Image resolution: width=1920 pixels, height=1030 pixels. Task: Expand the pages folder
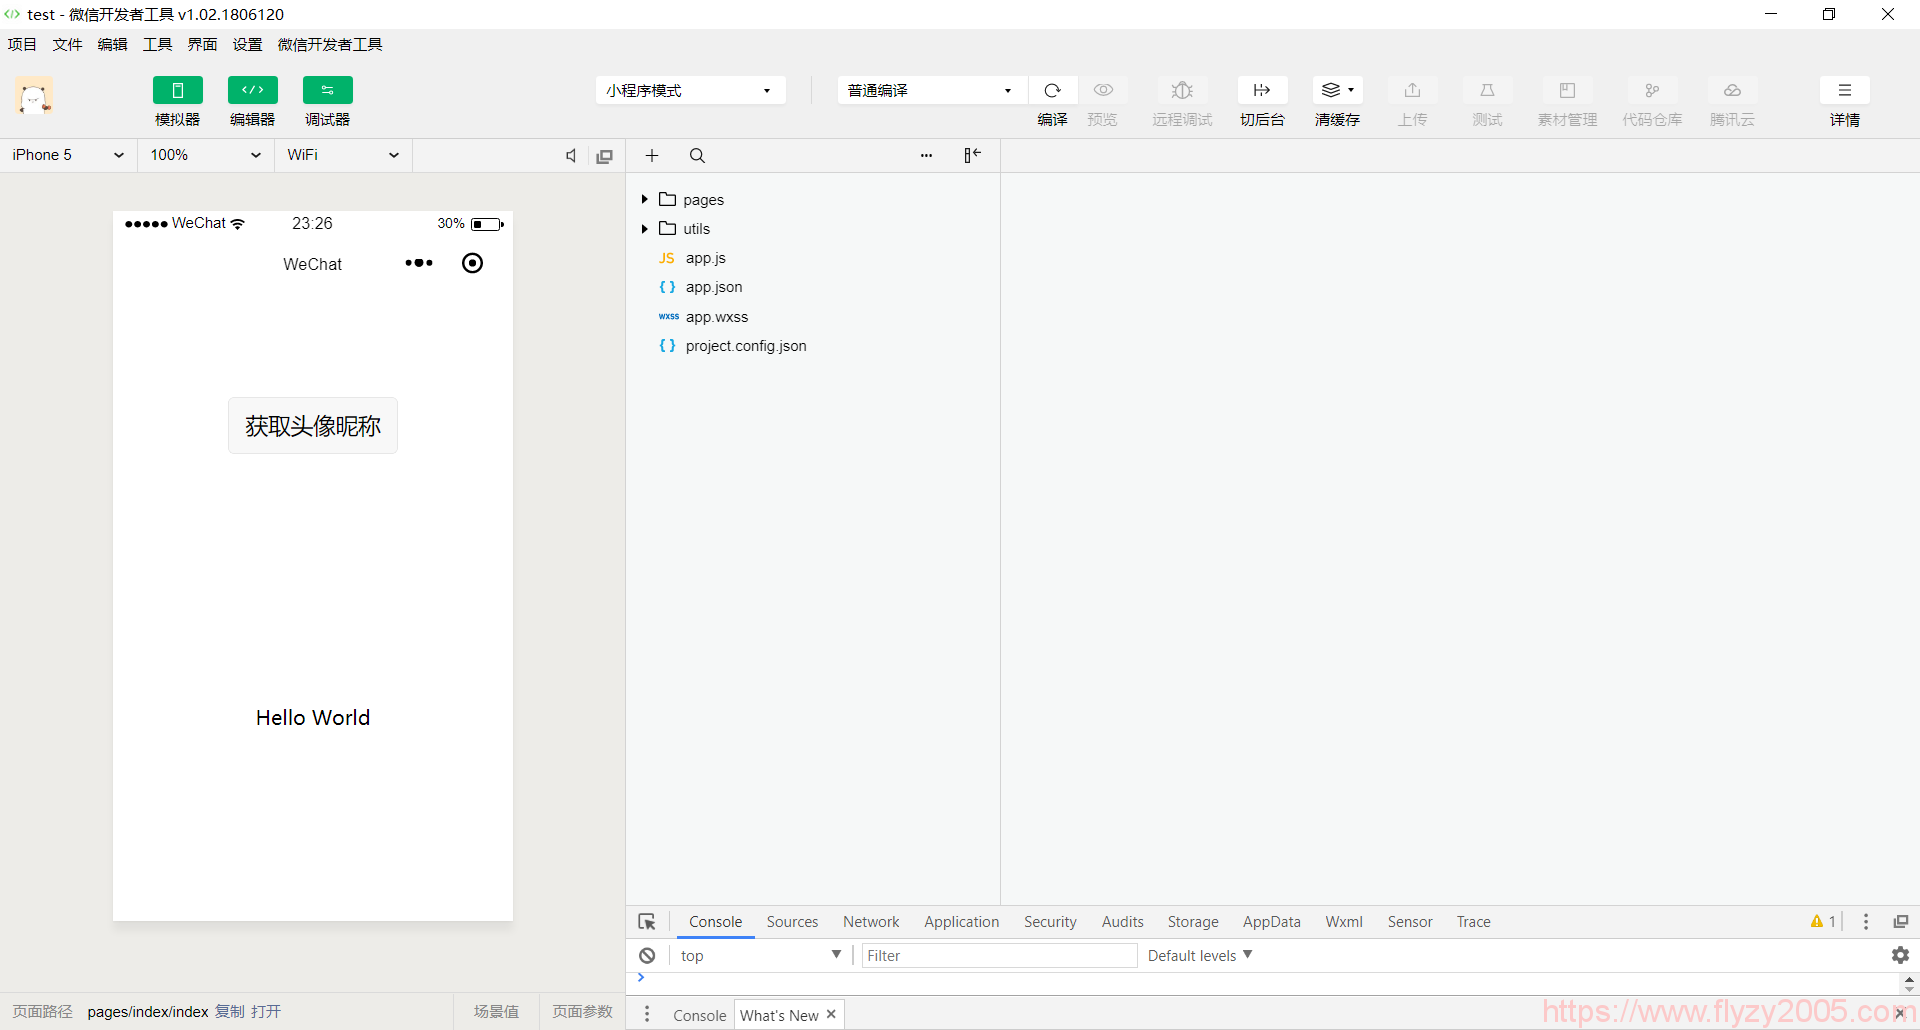click(645, 200)
